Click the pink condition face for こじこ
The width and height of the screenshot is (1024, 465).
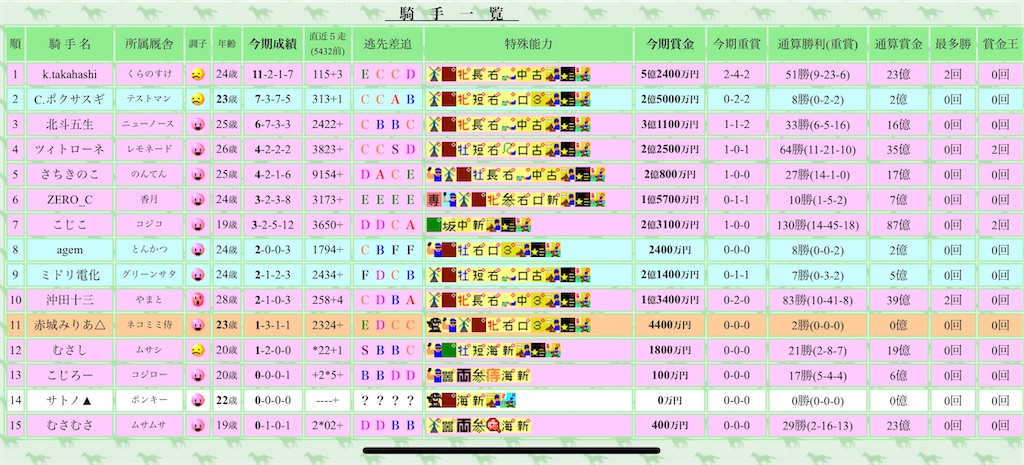click(197, 225)
